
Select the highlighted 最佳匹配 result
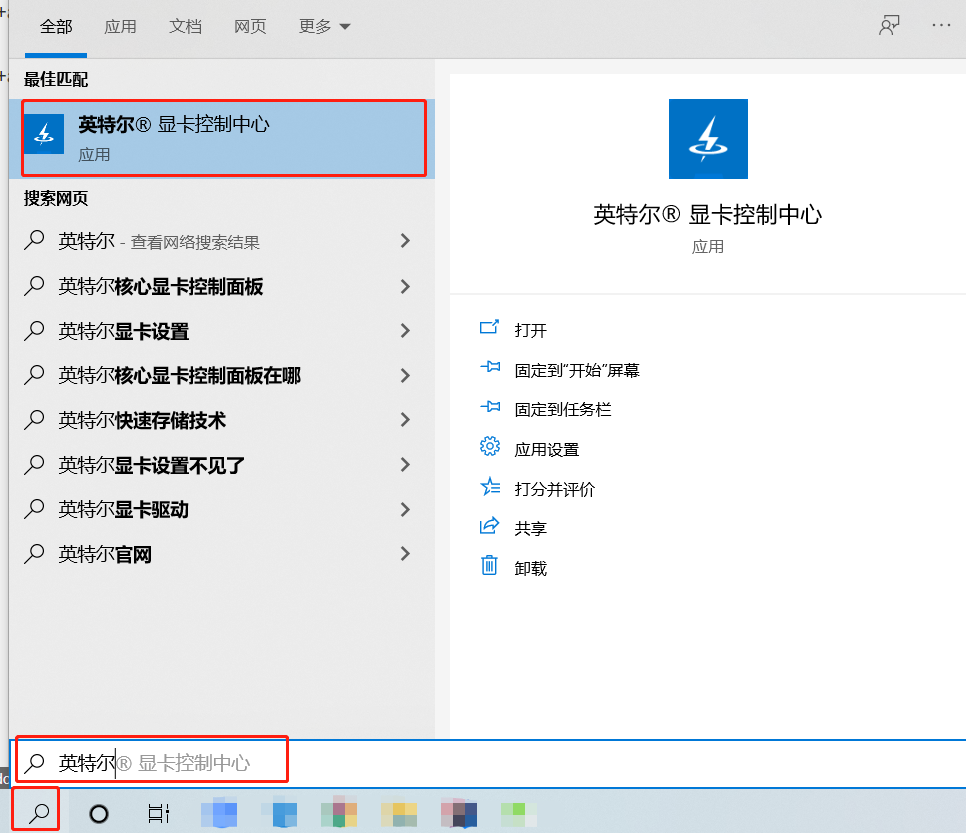tap(224, 137)
